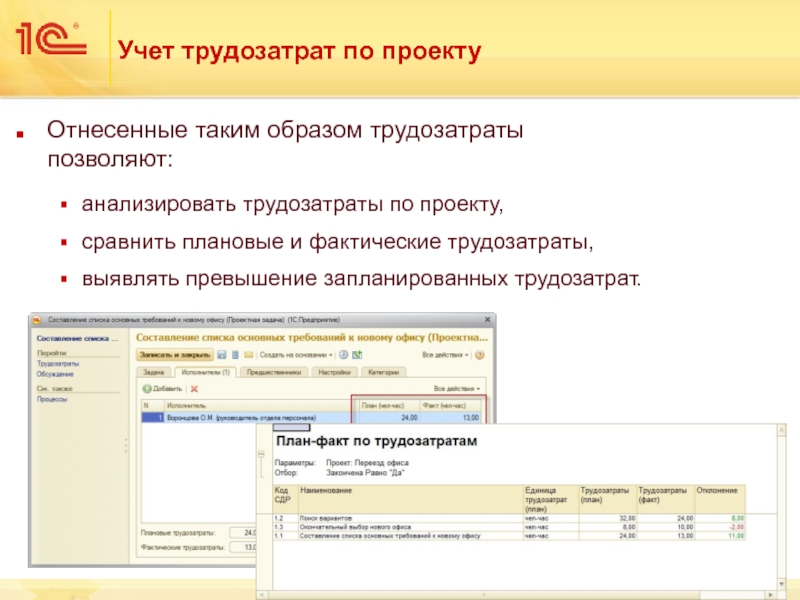
Task: Click Записать и закрыть button
Action: click(175, 355)
